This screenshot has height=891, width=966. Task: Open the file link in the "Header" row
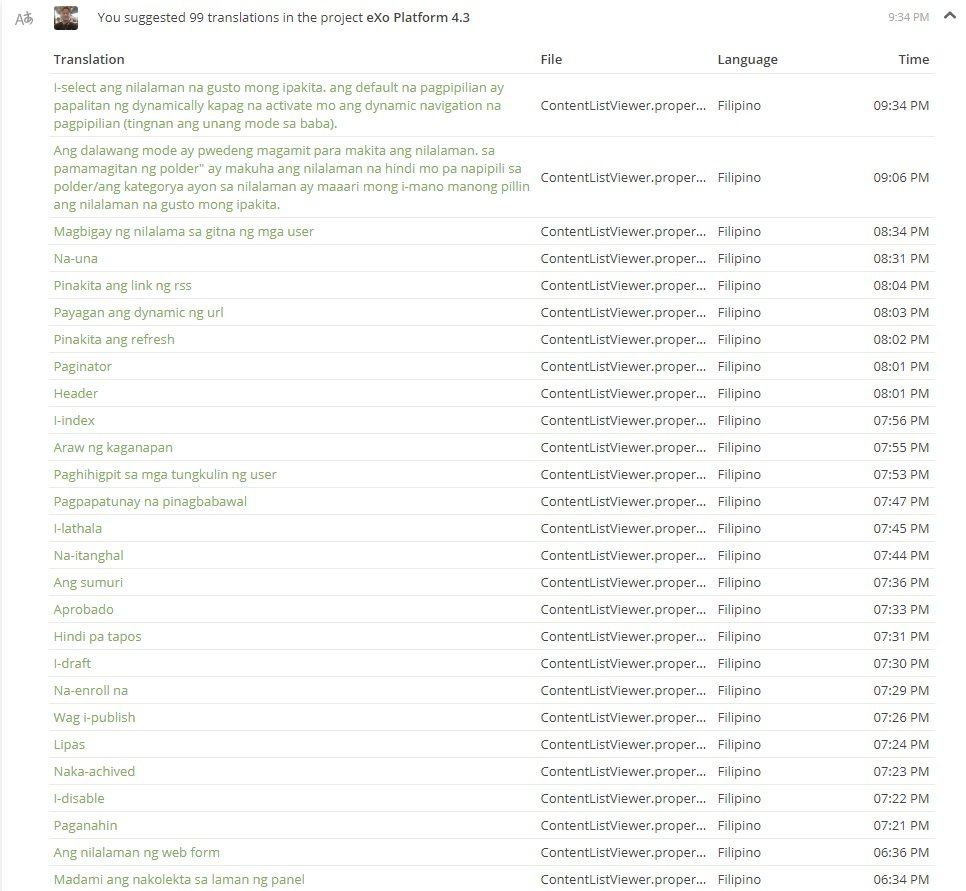pos(622,393)
